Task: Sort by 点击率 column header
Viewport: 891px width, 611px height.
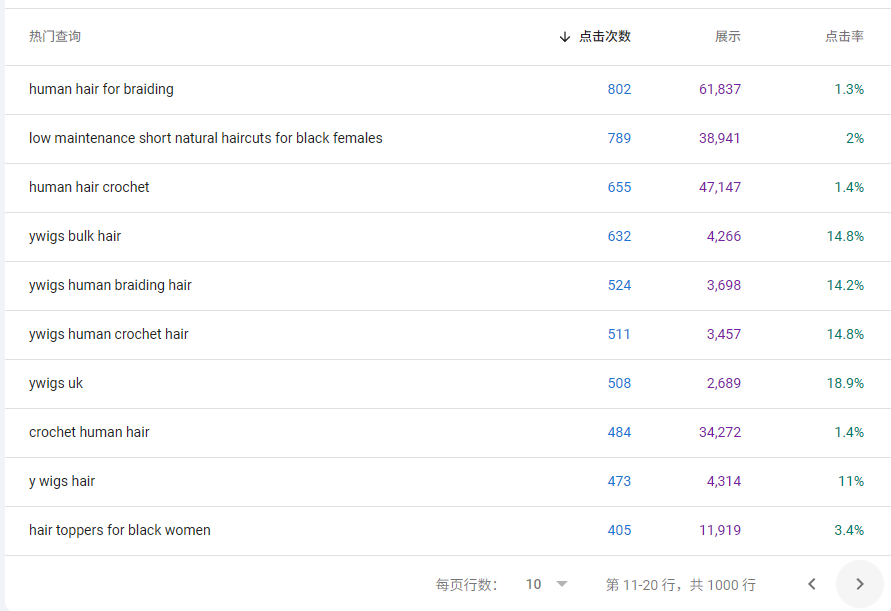Action: pyautogui.click(x=844, y=36)
